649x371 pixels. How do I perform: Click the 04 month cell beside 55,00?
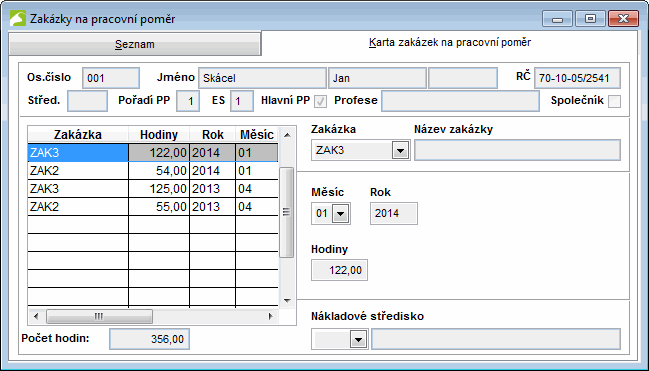[x=257, y=207]
